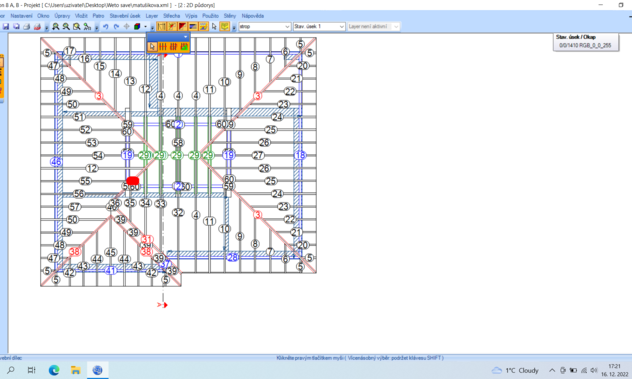Expand the floating palette title arrow
Image resolution: width=632 pixels, height=379 pixels.
pos(185,37)
